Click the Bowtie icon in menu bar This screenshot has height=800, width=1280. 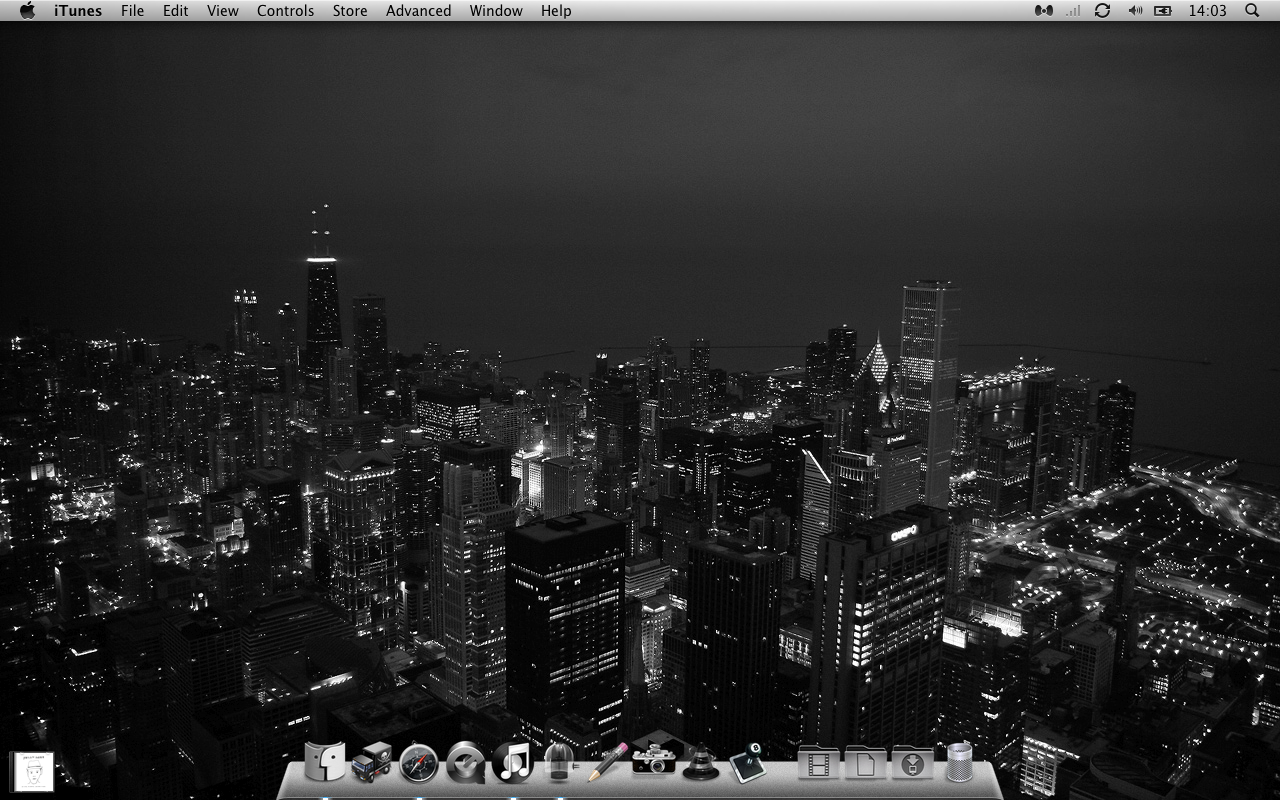click(x=1043, y=11)
